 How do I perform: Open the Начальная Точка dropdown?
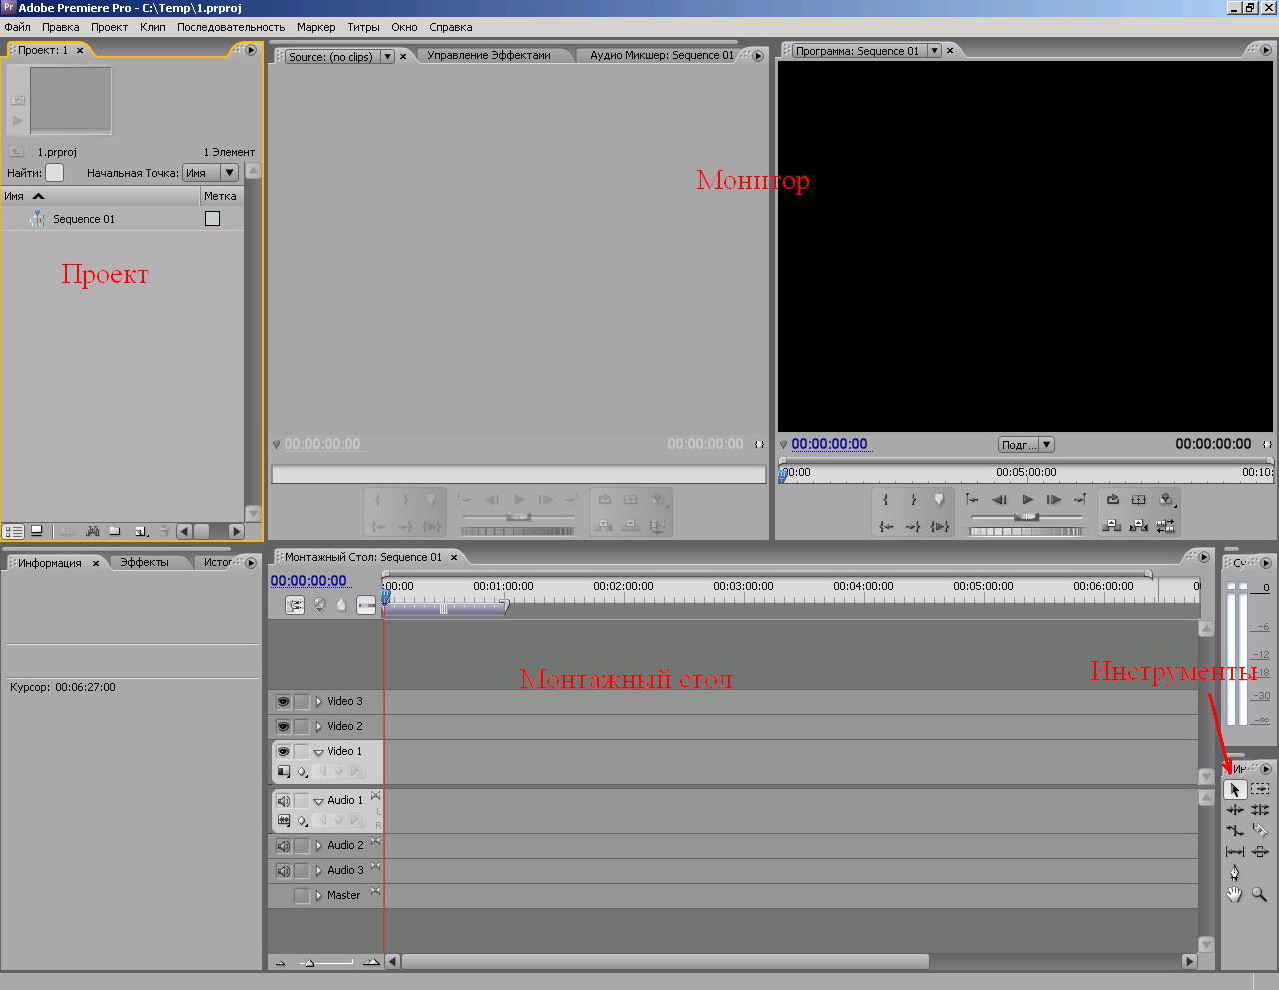click(x=210, y=172)
